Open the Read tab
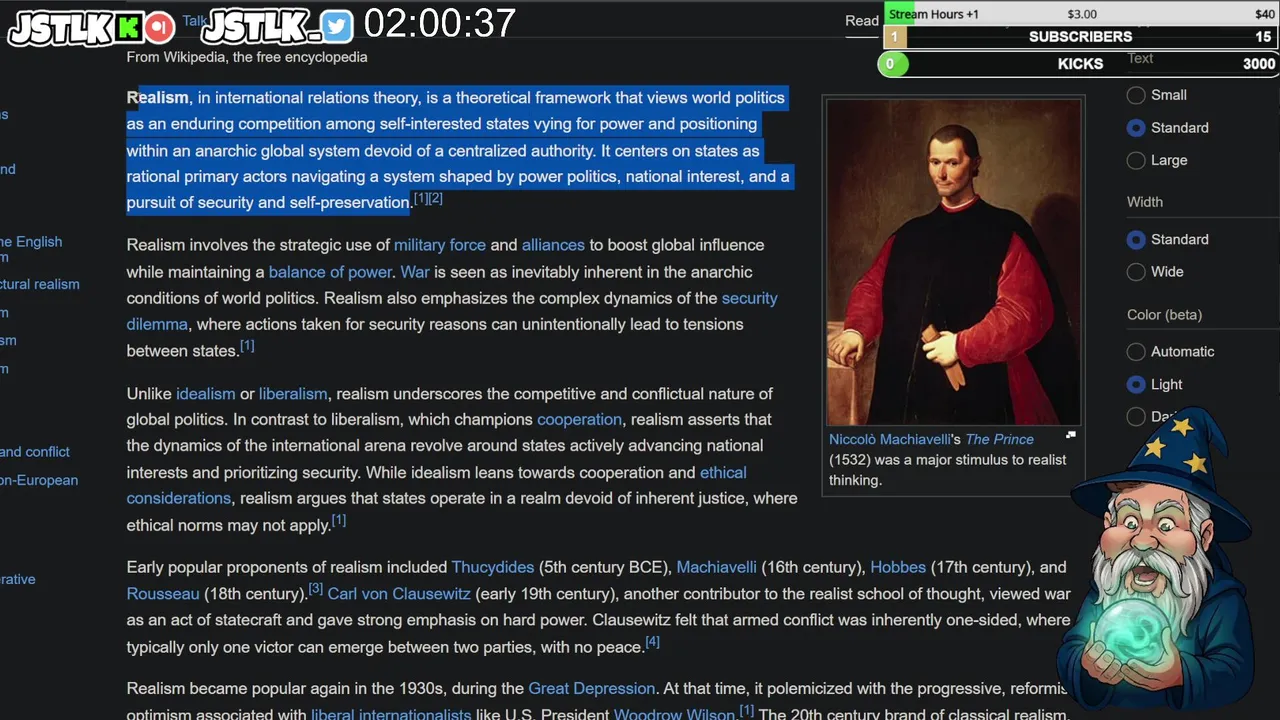 [x=862, y=21]
